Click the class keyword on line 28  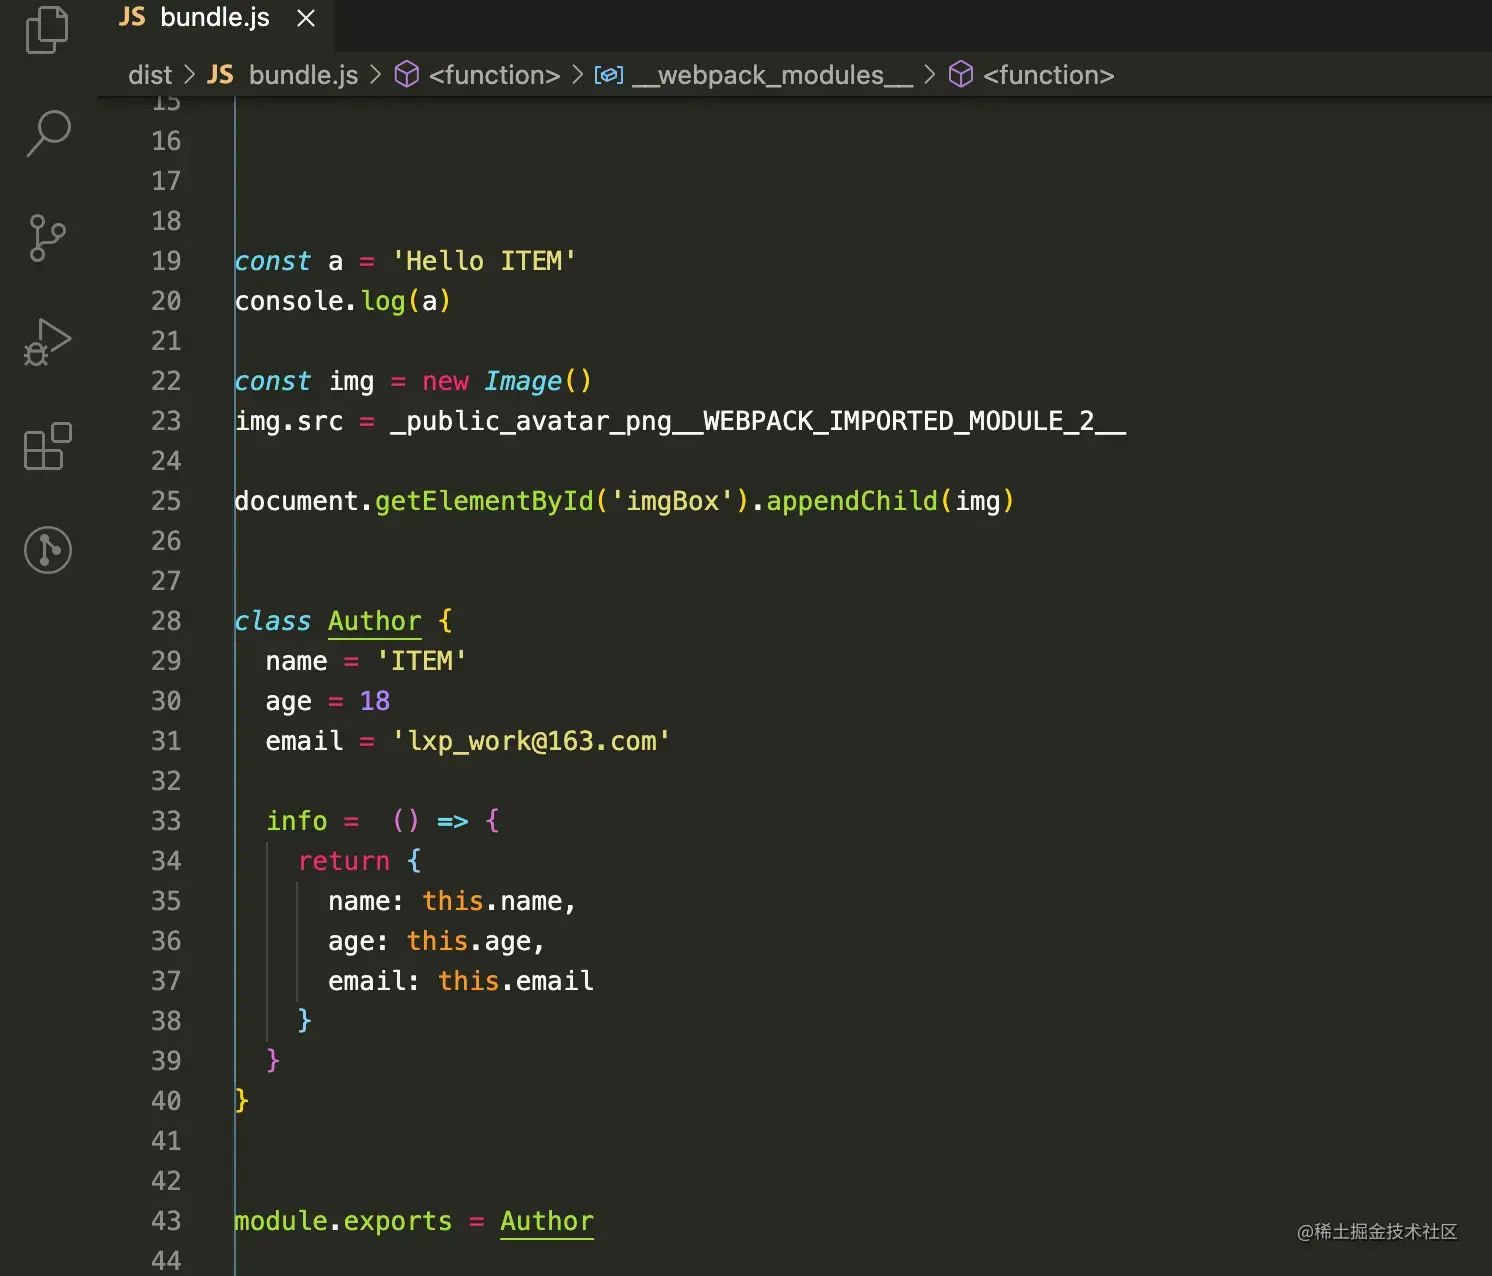(x=273, y=621)
